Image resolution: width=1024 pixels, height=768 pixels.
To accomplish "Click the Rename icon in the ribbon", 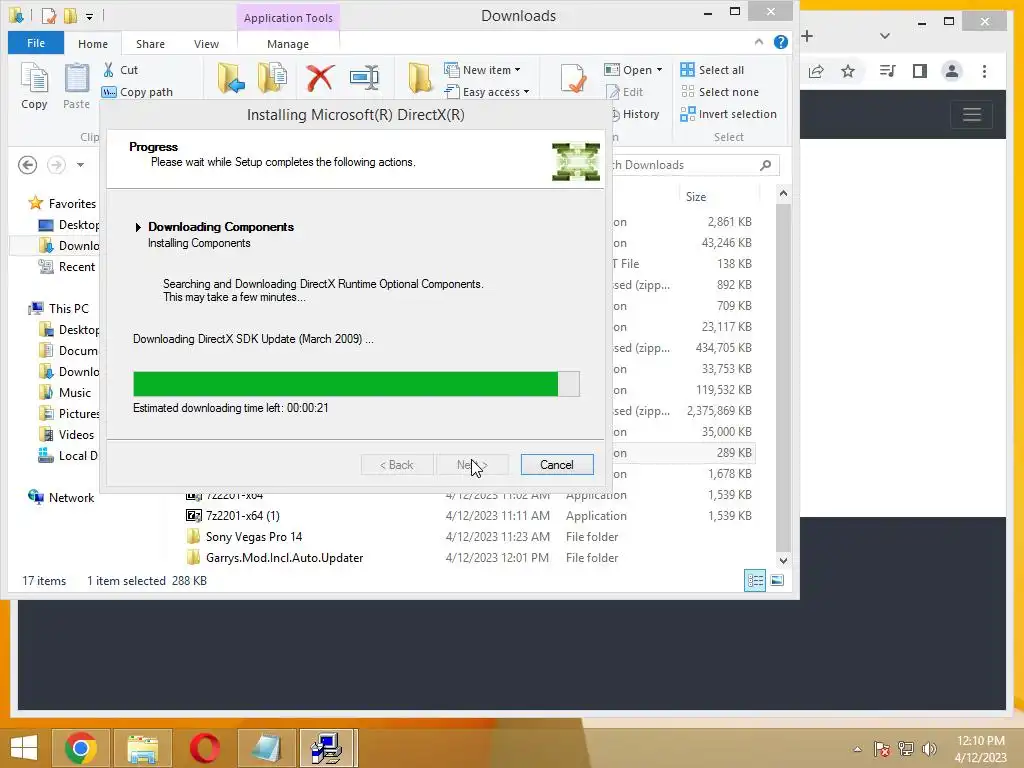I will 364,78.
